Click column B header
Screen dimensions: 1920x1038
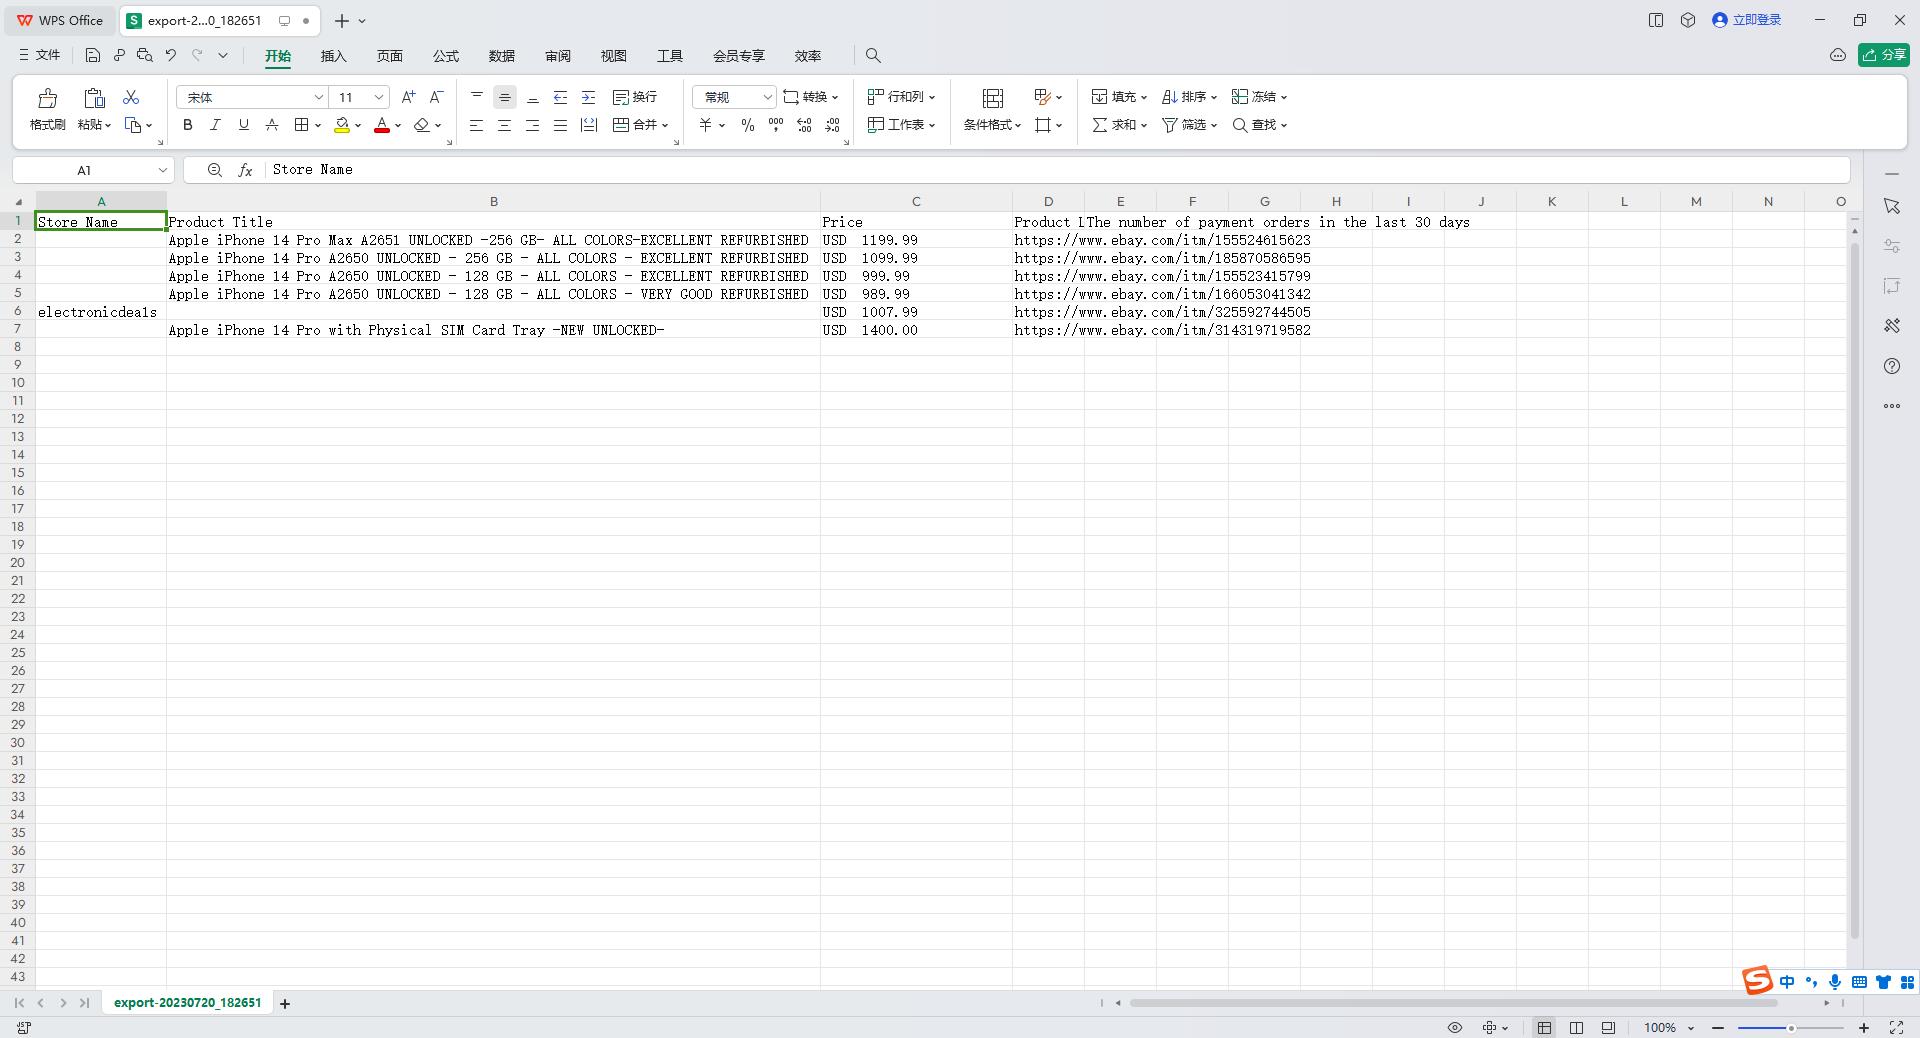click(x=493, y=202)
